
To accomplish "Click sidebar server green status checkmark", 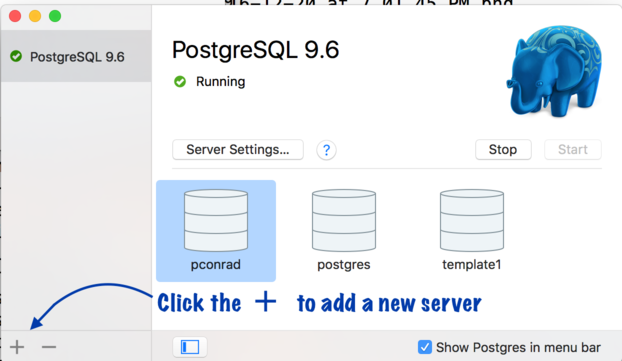I will (16, 56).
